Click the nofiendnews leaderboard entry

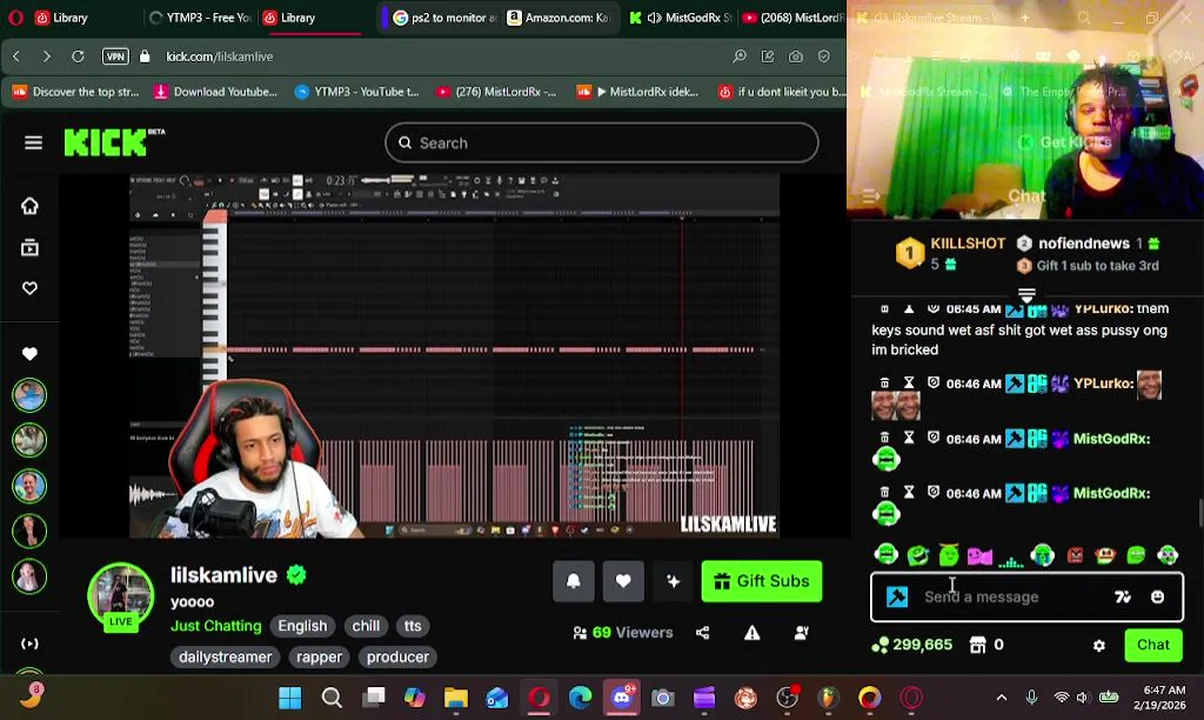1088,243
